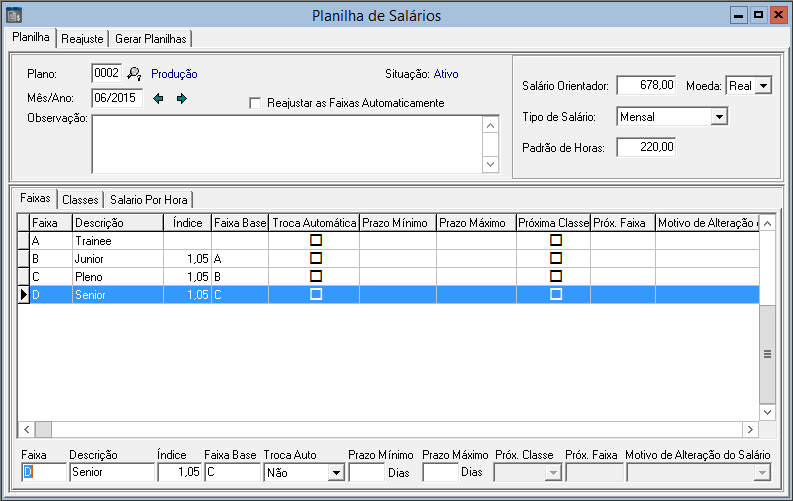This screenshot has height=501, width=793.
Task: Click the row indicator arrow for Senior
Action: click(x=24, y=294)
